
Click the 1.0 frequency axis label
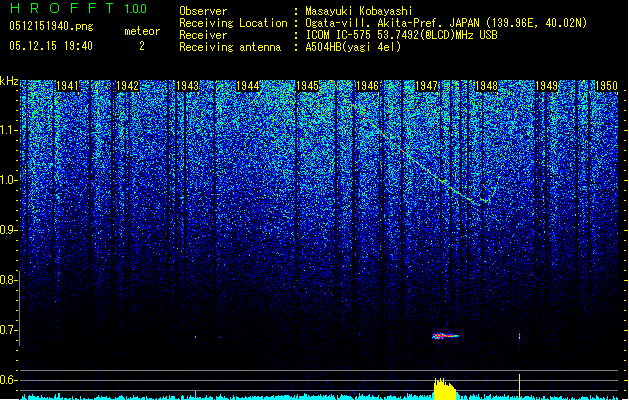[x=8, y=180]
